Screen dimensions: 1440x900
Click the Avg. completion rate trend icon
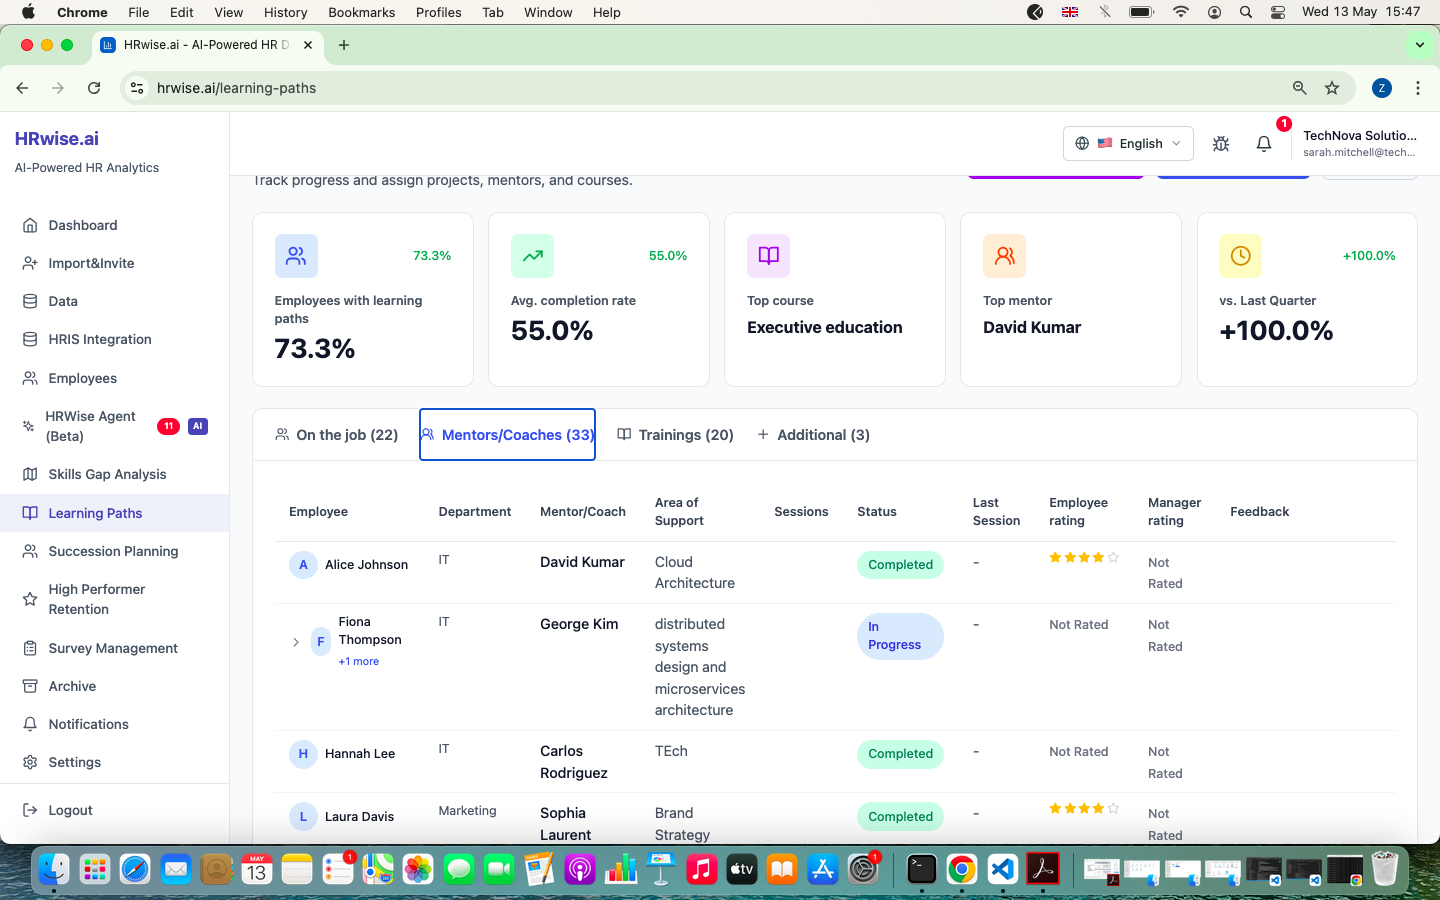pyautogui.click(x=532, y=256)
